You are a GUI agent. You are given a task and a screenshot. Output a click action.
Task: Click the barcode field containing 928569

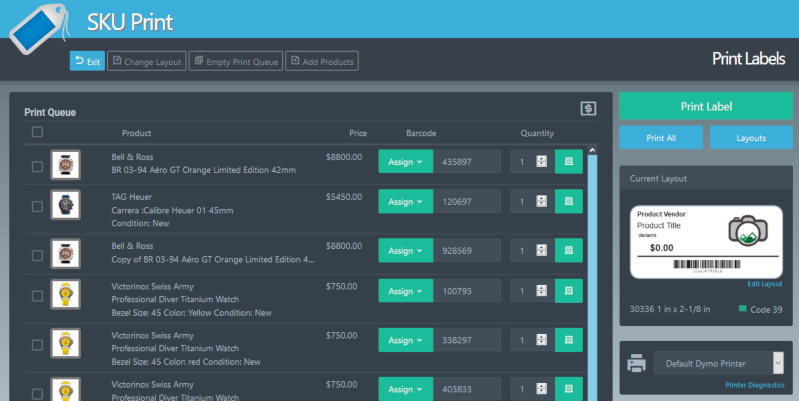467,250
